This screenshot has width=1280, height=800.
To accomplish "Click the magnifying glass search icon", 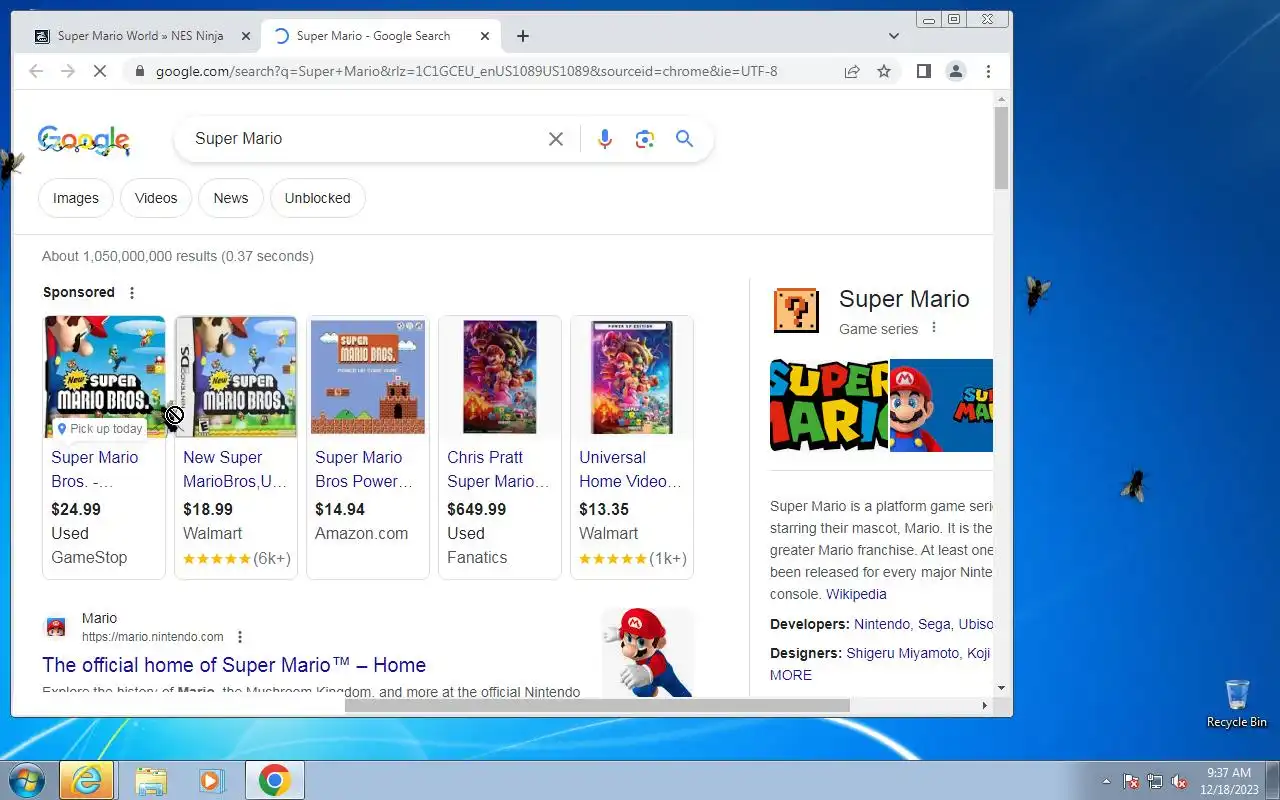I will [x=684, y=139].
